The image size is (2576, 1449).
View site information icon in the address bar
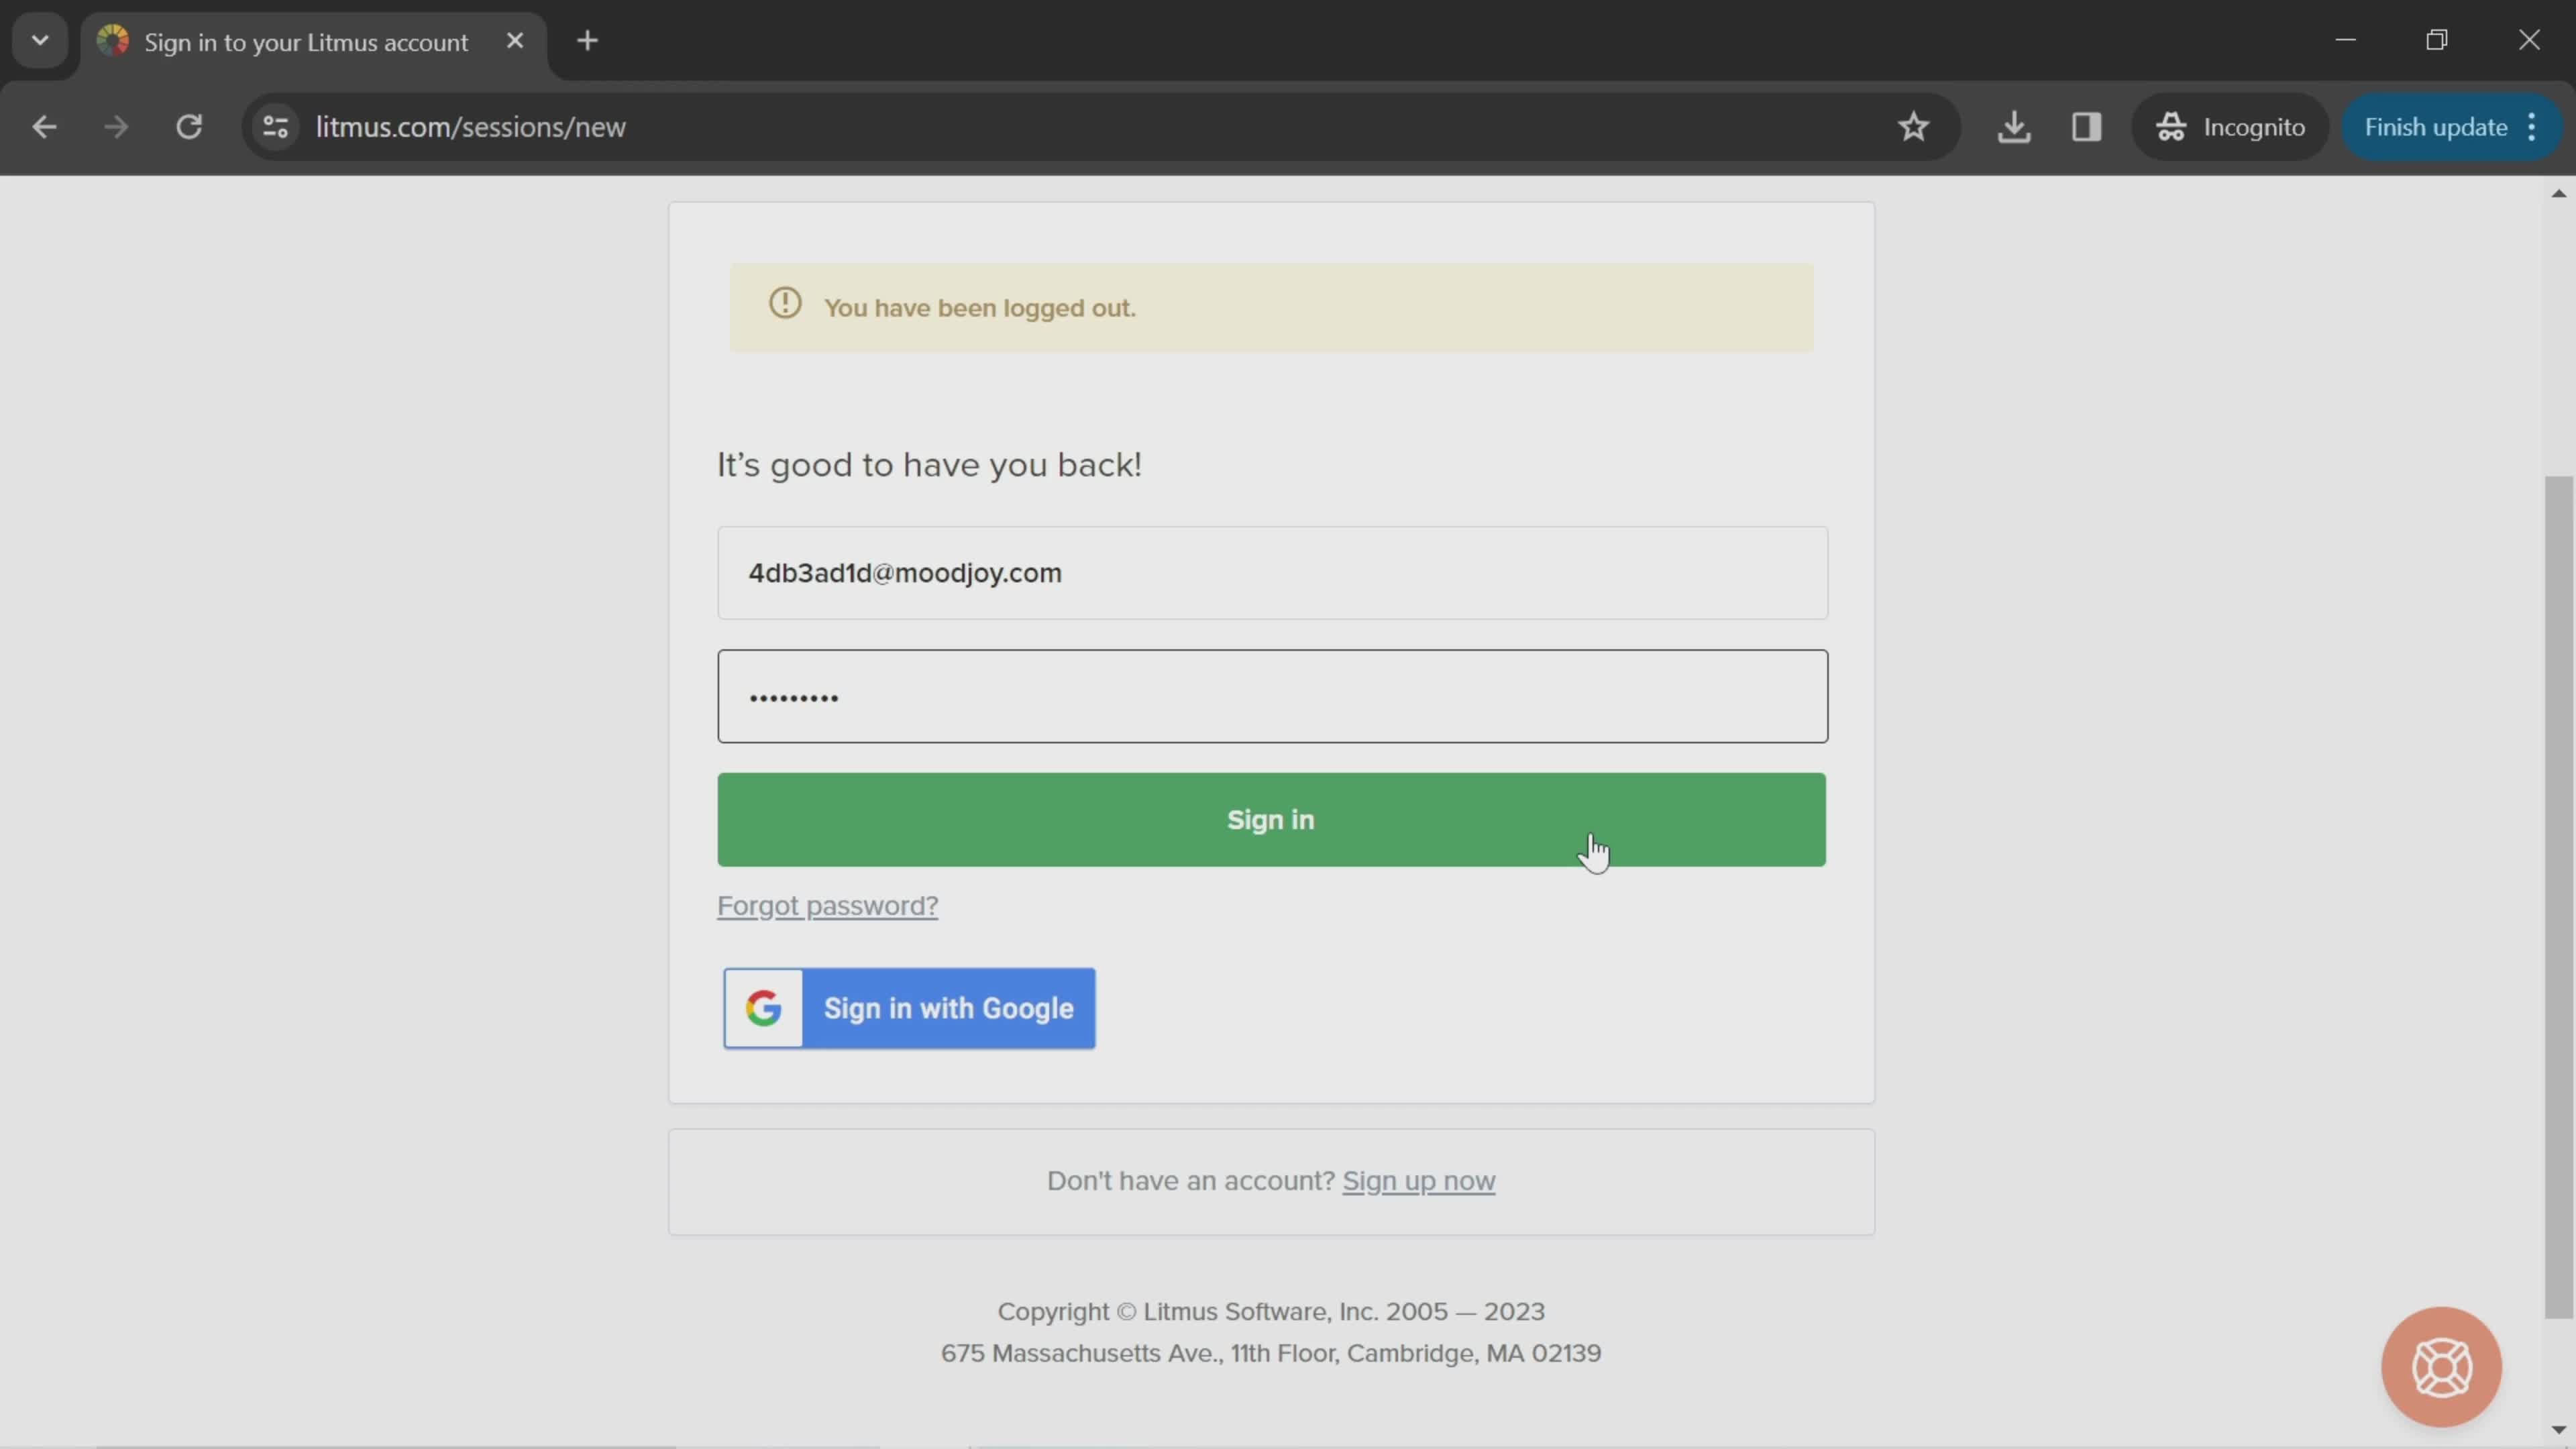pyautogui.click(x=275, y=127)
